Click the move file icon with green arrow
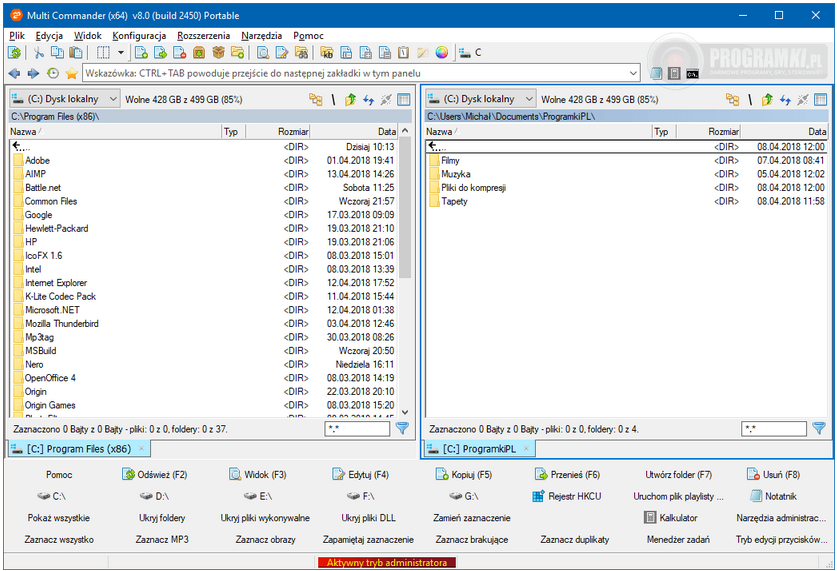 [160, 52]
